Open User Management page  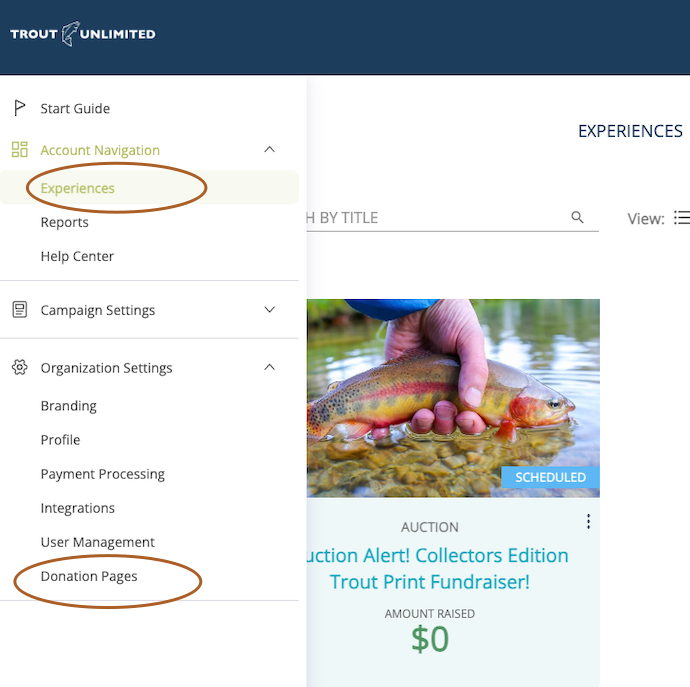98,542
